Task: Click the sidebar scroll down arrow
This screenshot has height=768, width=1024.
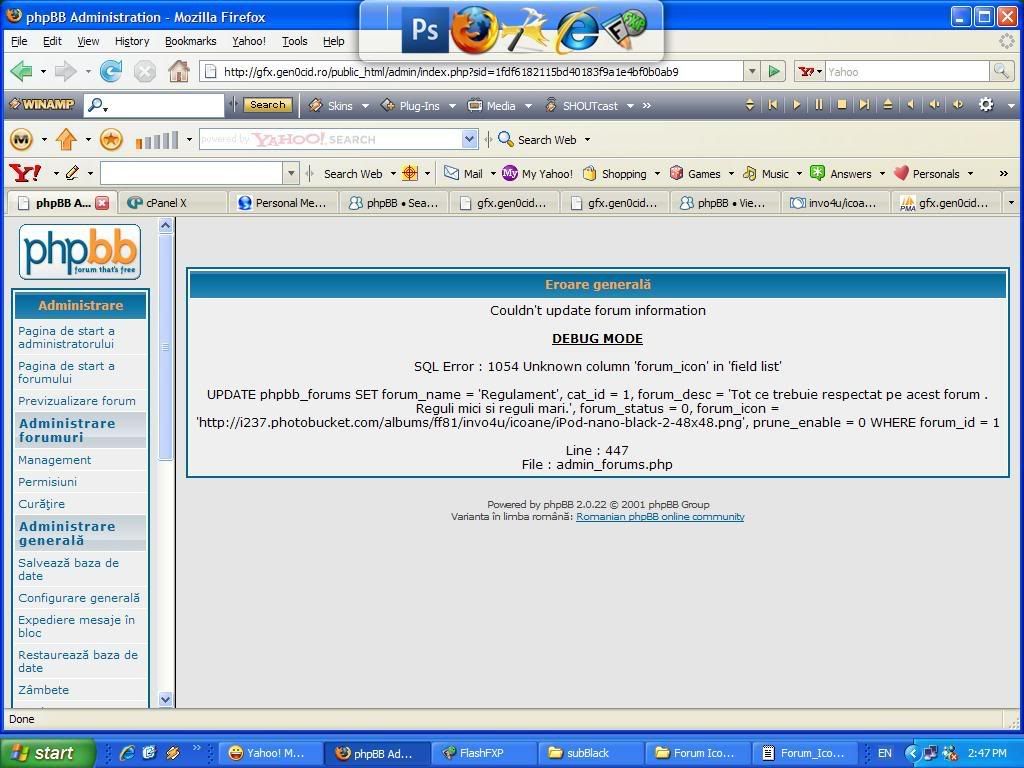Action: (x=165, y=699)
